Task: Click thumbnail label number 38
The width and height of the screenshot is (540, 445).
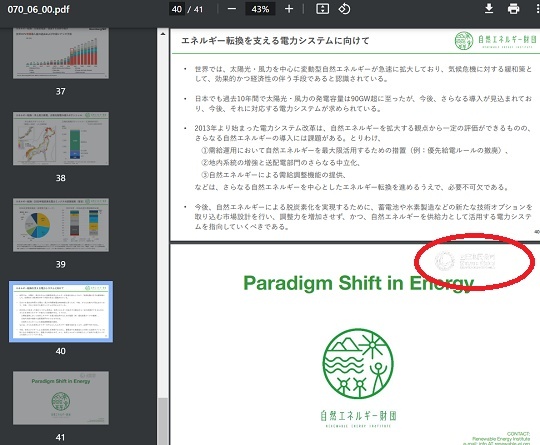Action: click(61, 178)
